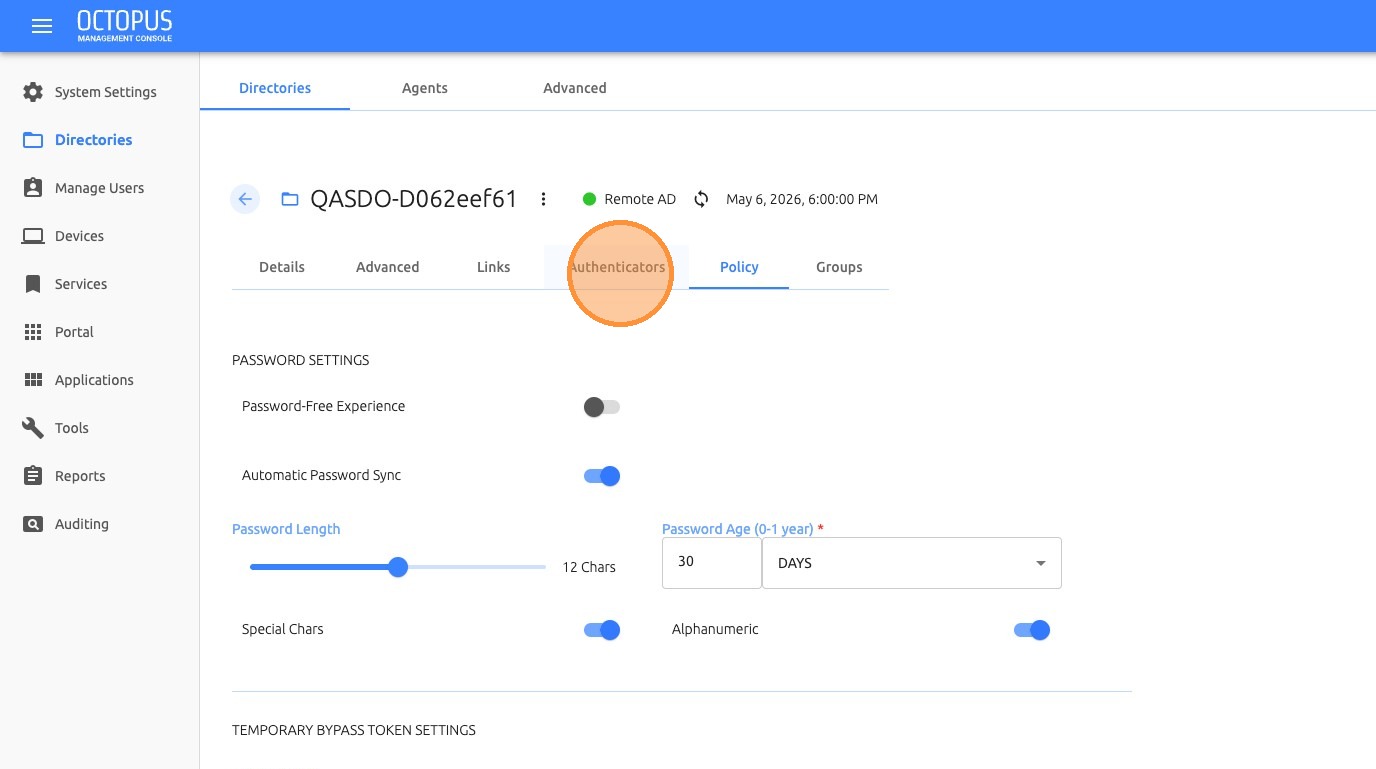Open the Reports section label

80,476
